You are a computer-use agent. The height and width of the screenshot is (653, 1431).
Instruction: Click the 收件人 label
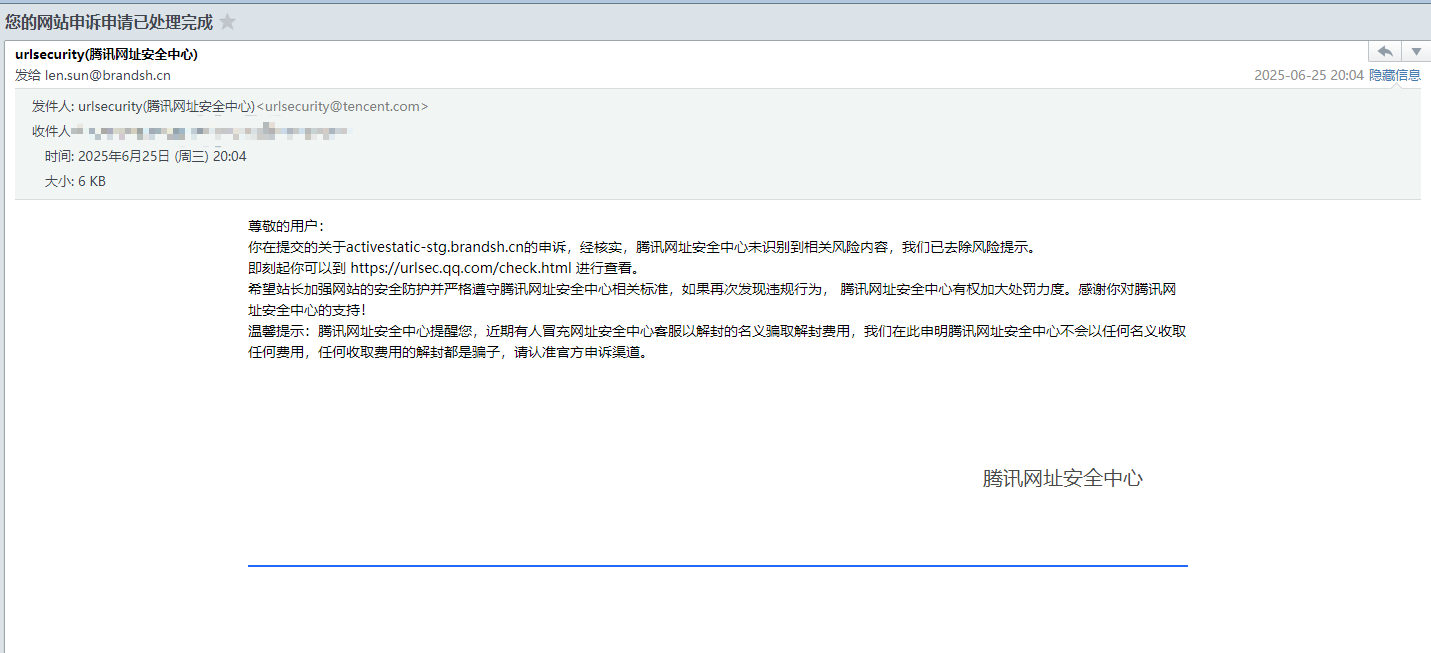click(x=50, y=131)
